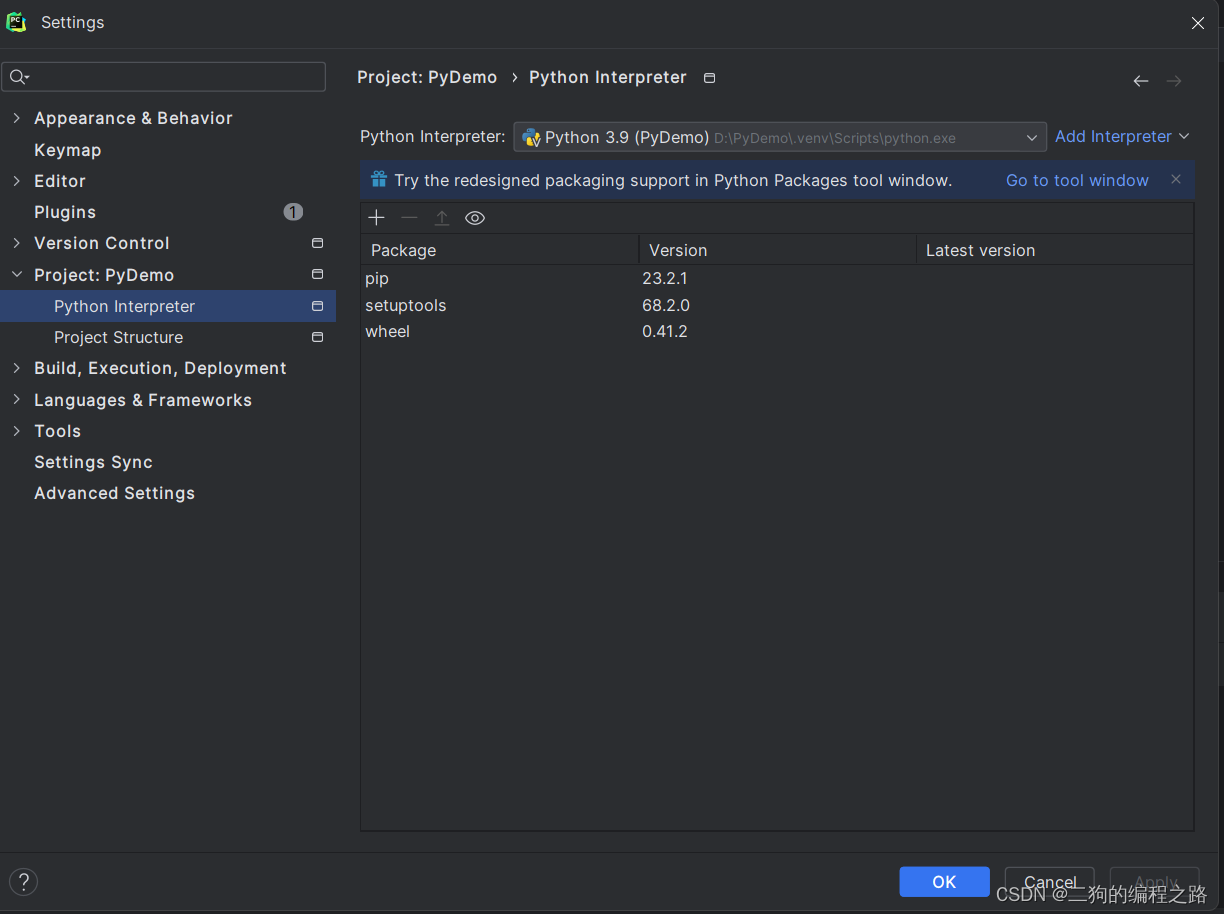This screenshot has width=1224, height=914.
Task: Expand Appearance & Behavior section
Action: (16, 118)
